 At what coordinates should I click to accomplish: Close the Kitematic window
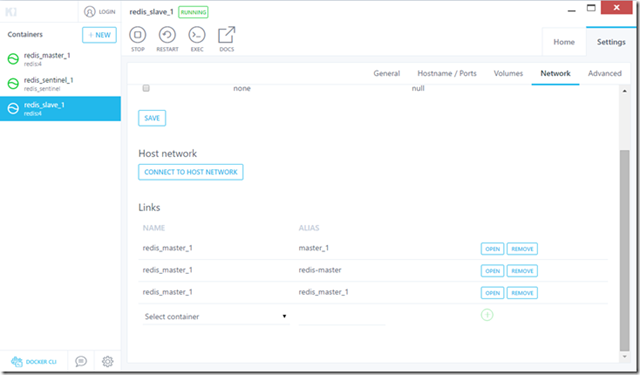click(x=616, y=7)
